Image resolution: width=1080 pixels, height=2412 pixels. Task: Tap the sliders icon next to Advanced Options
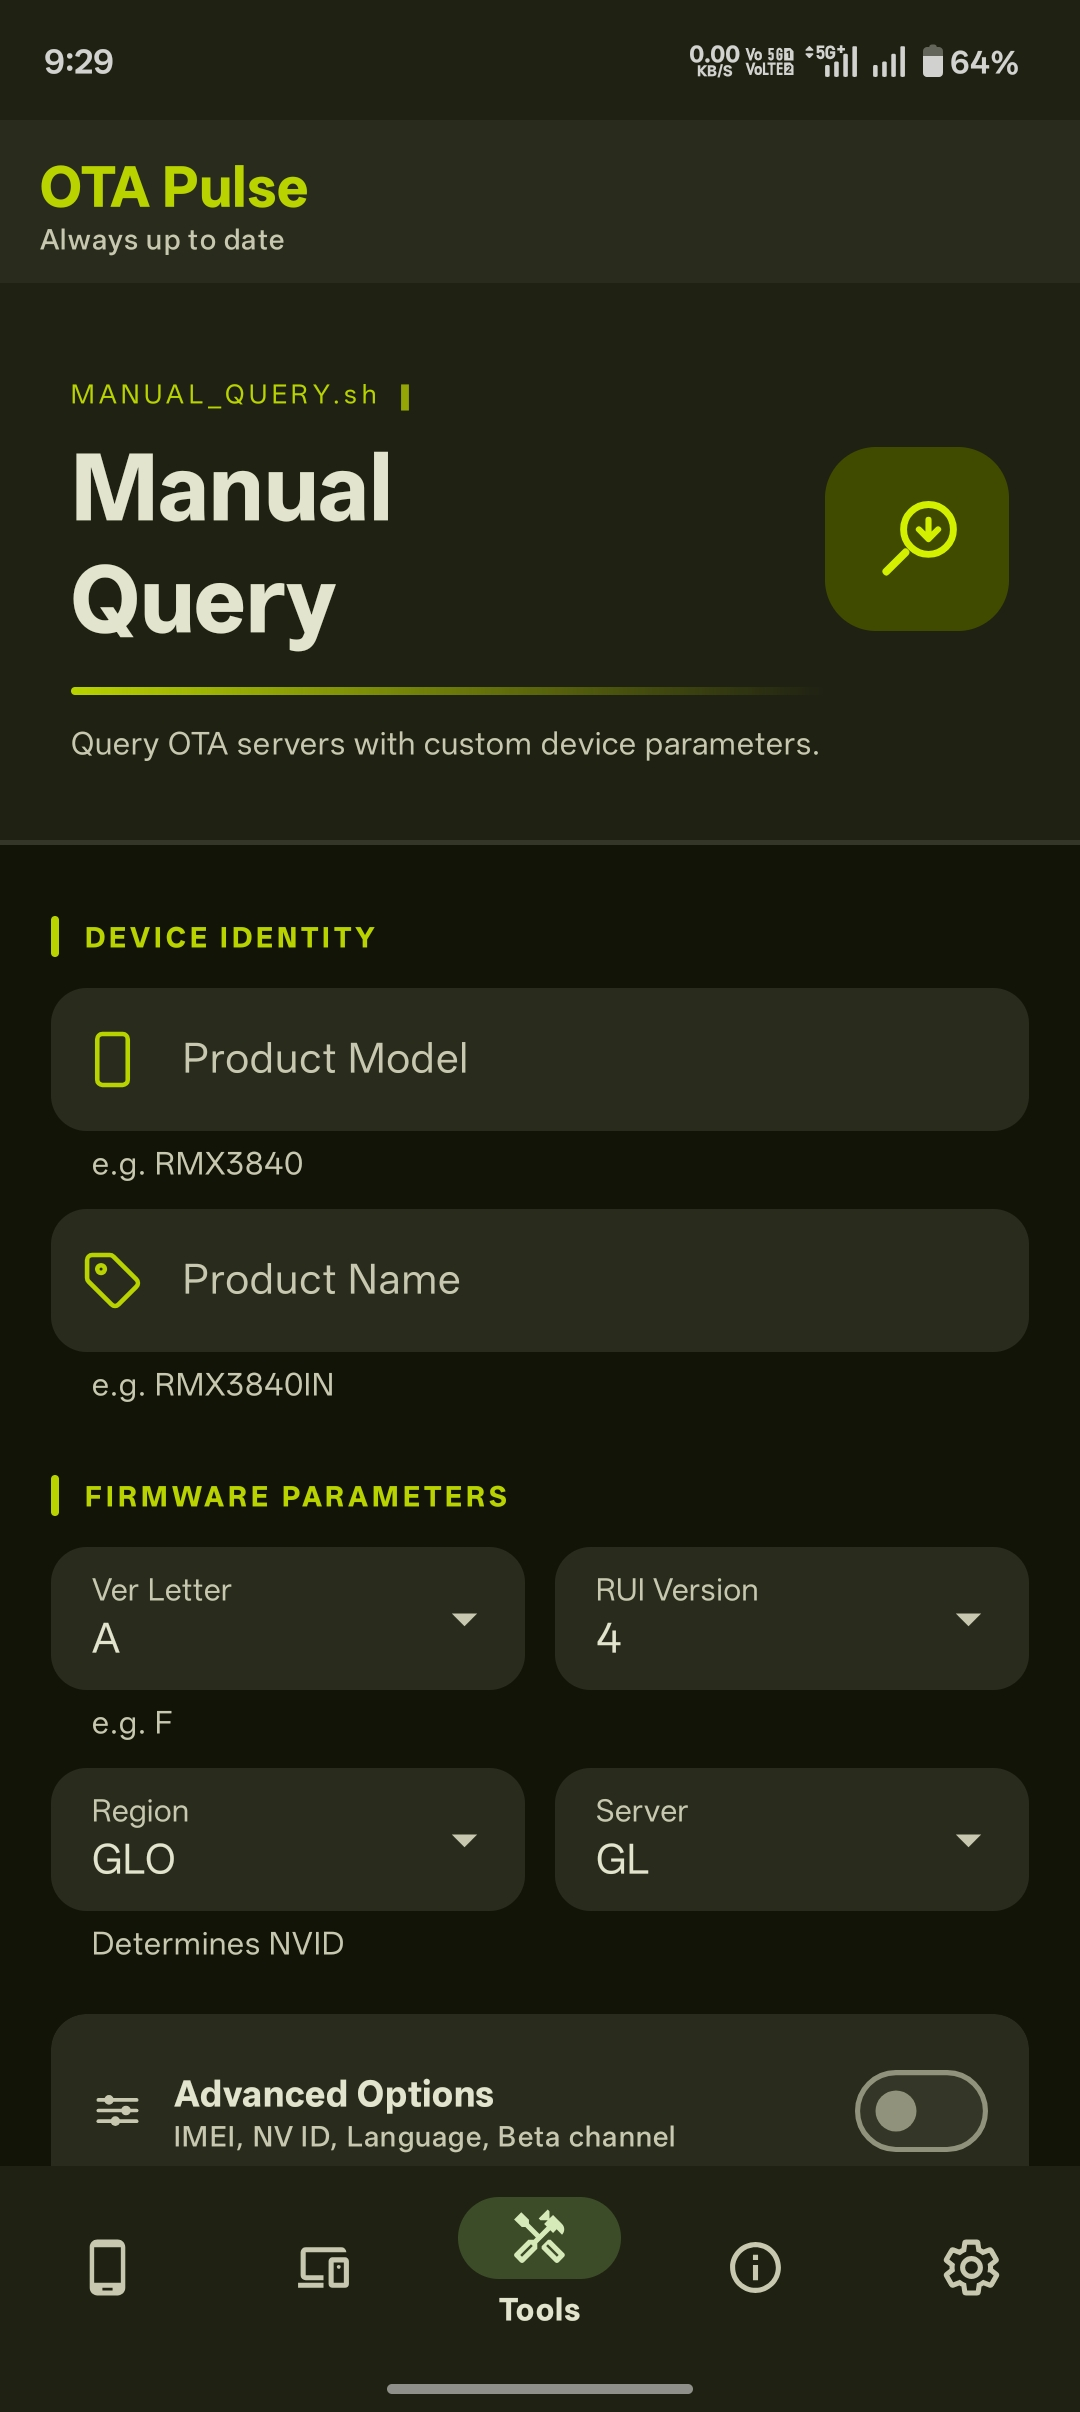(117, 2110)
